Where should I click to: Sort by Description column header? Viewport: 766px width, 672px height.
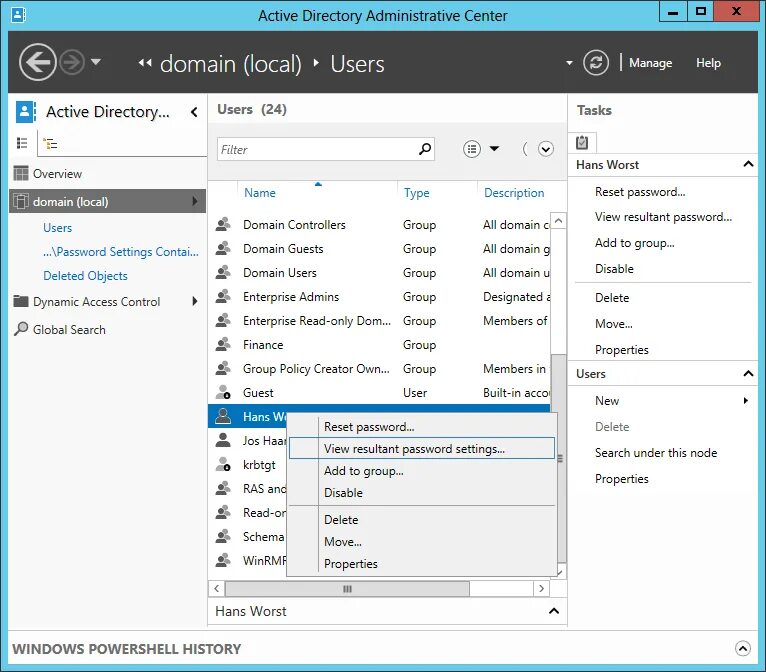coord(514,193)
